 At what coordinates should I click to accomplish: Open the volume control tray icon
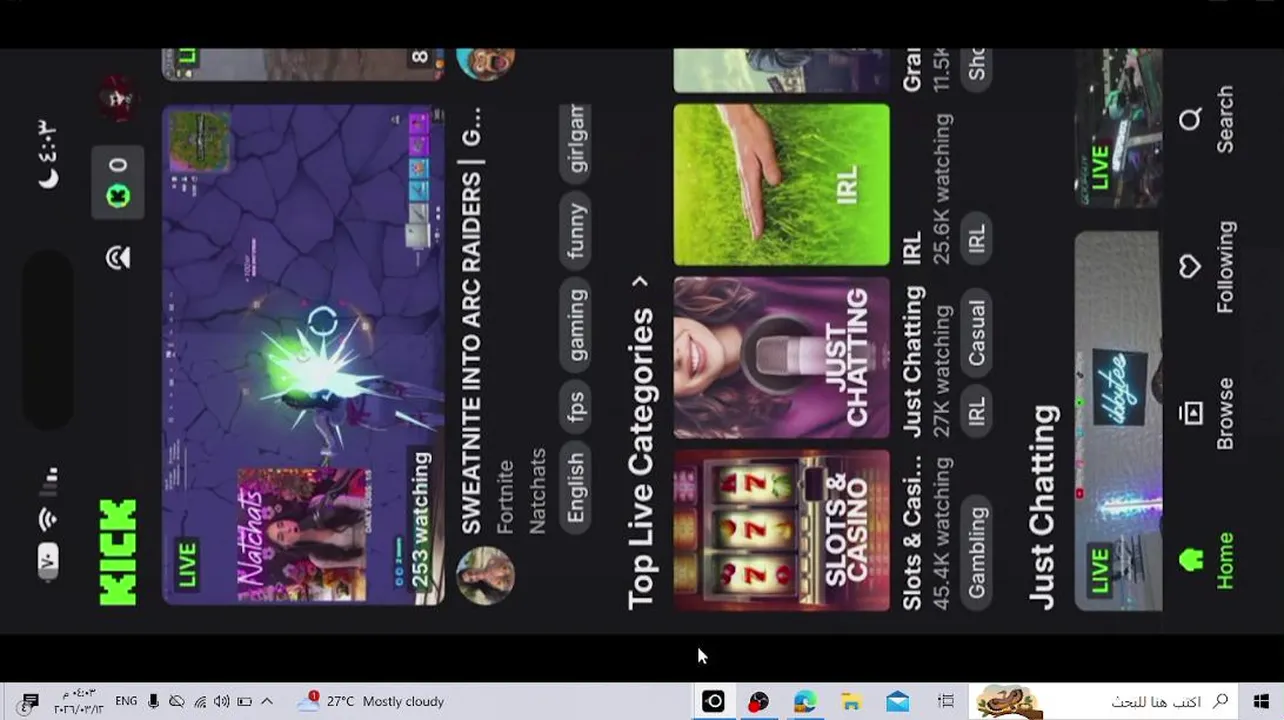(x=221, y=701)
